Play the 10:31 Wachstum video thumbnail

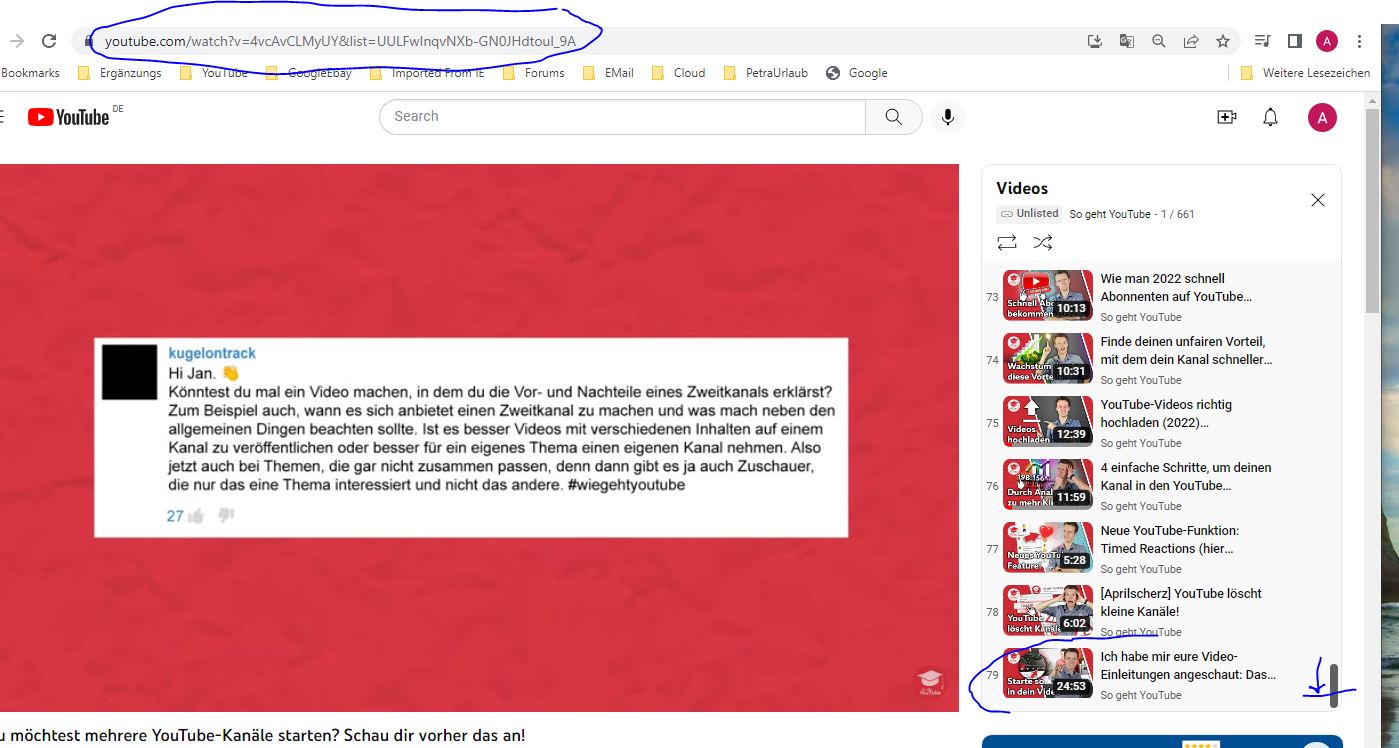[1048, 358]
